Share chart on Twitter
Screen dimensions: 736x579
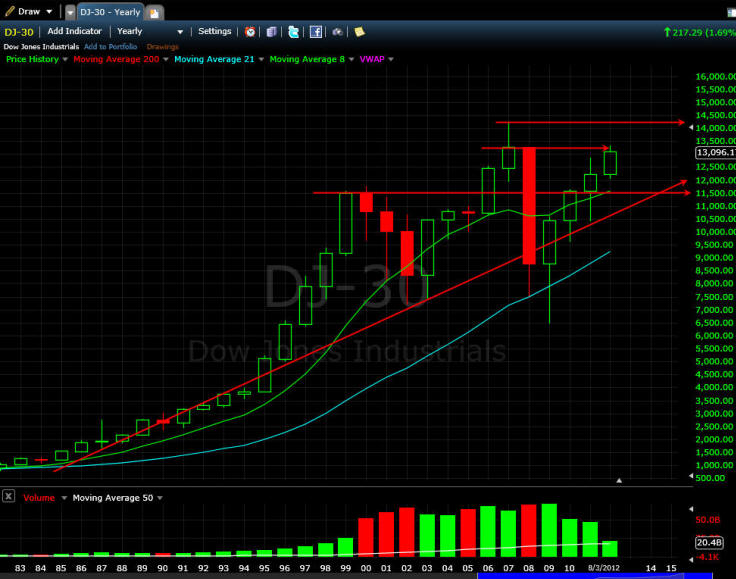point(293,32)
